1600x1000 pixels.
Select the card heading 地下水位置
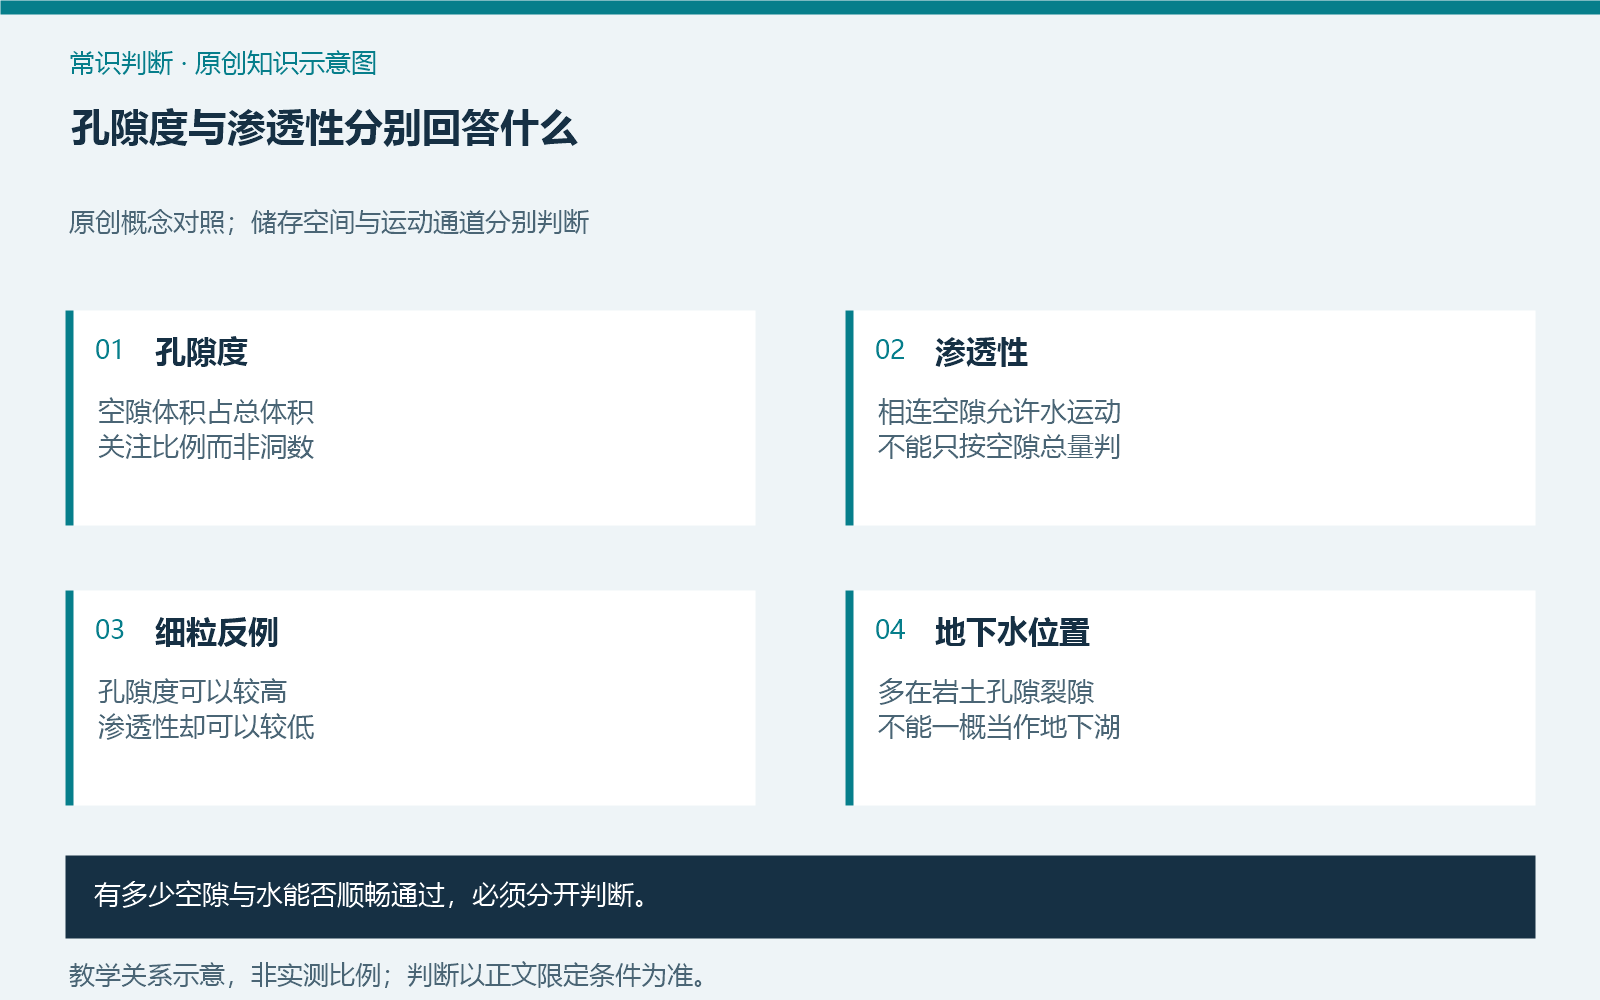(1012, 632)
